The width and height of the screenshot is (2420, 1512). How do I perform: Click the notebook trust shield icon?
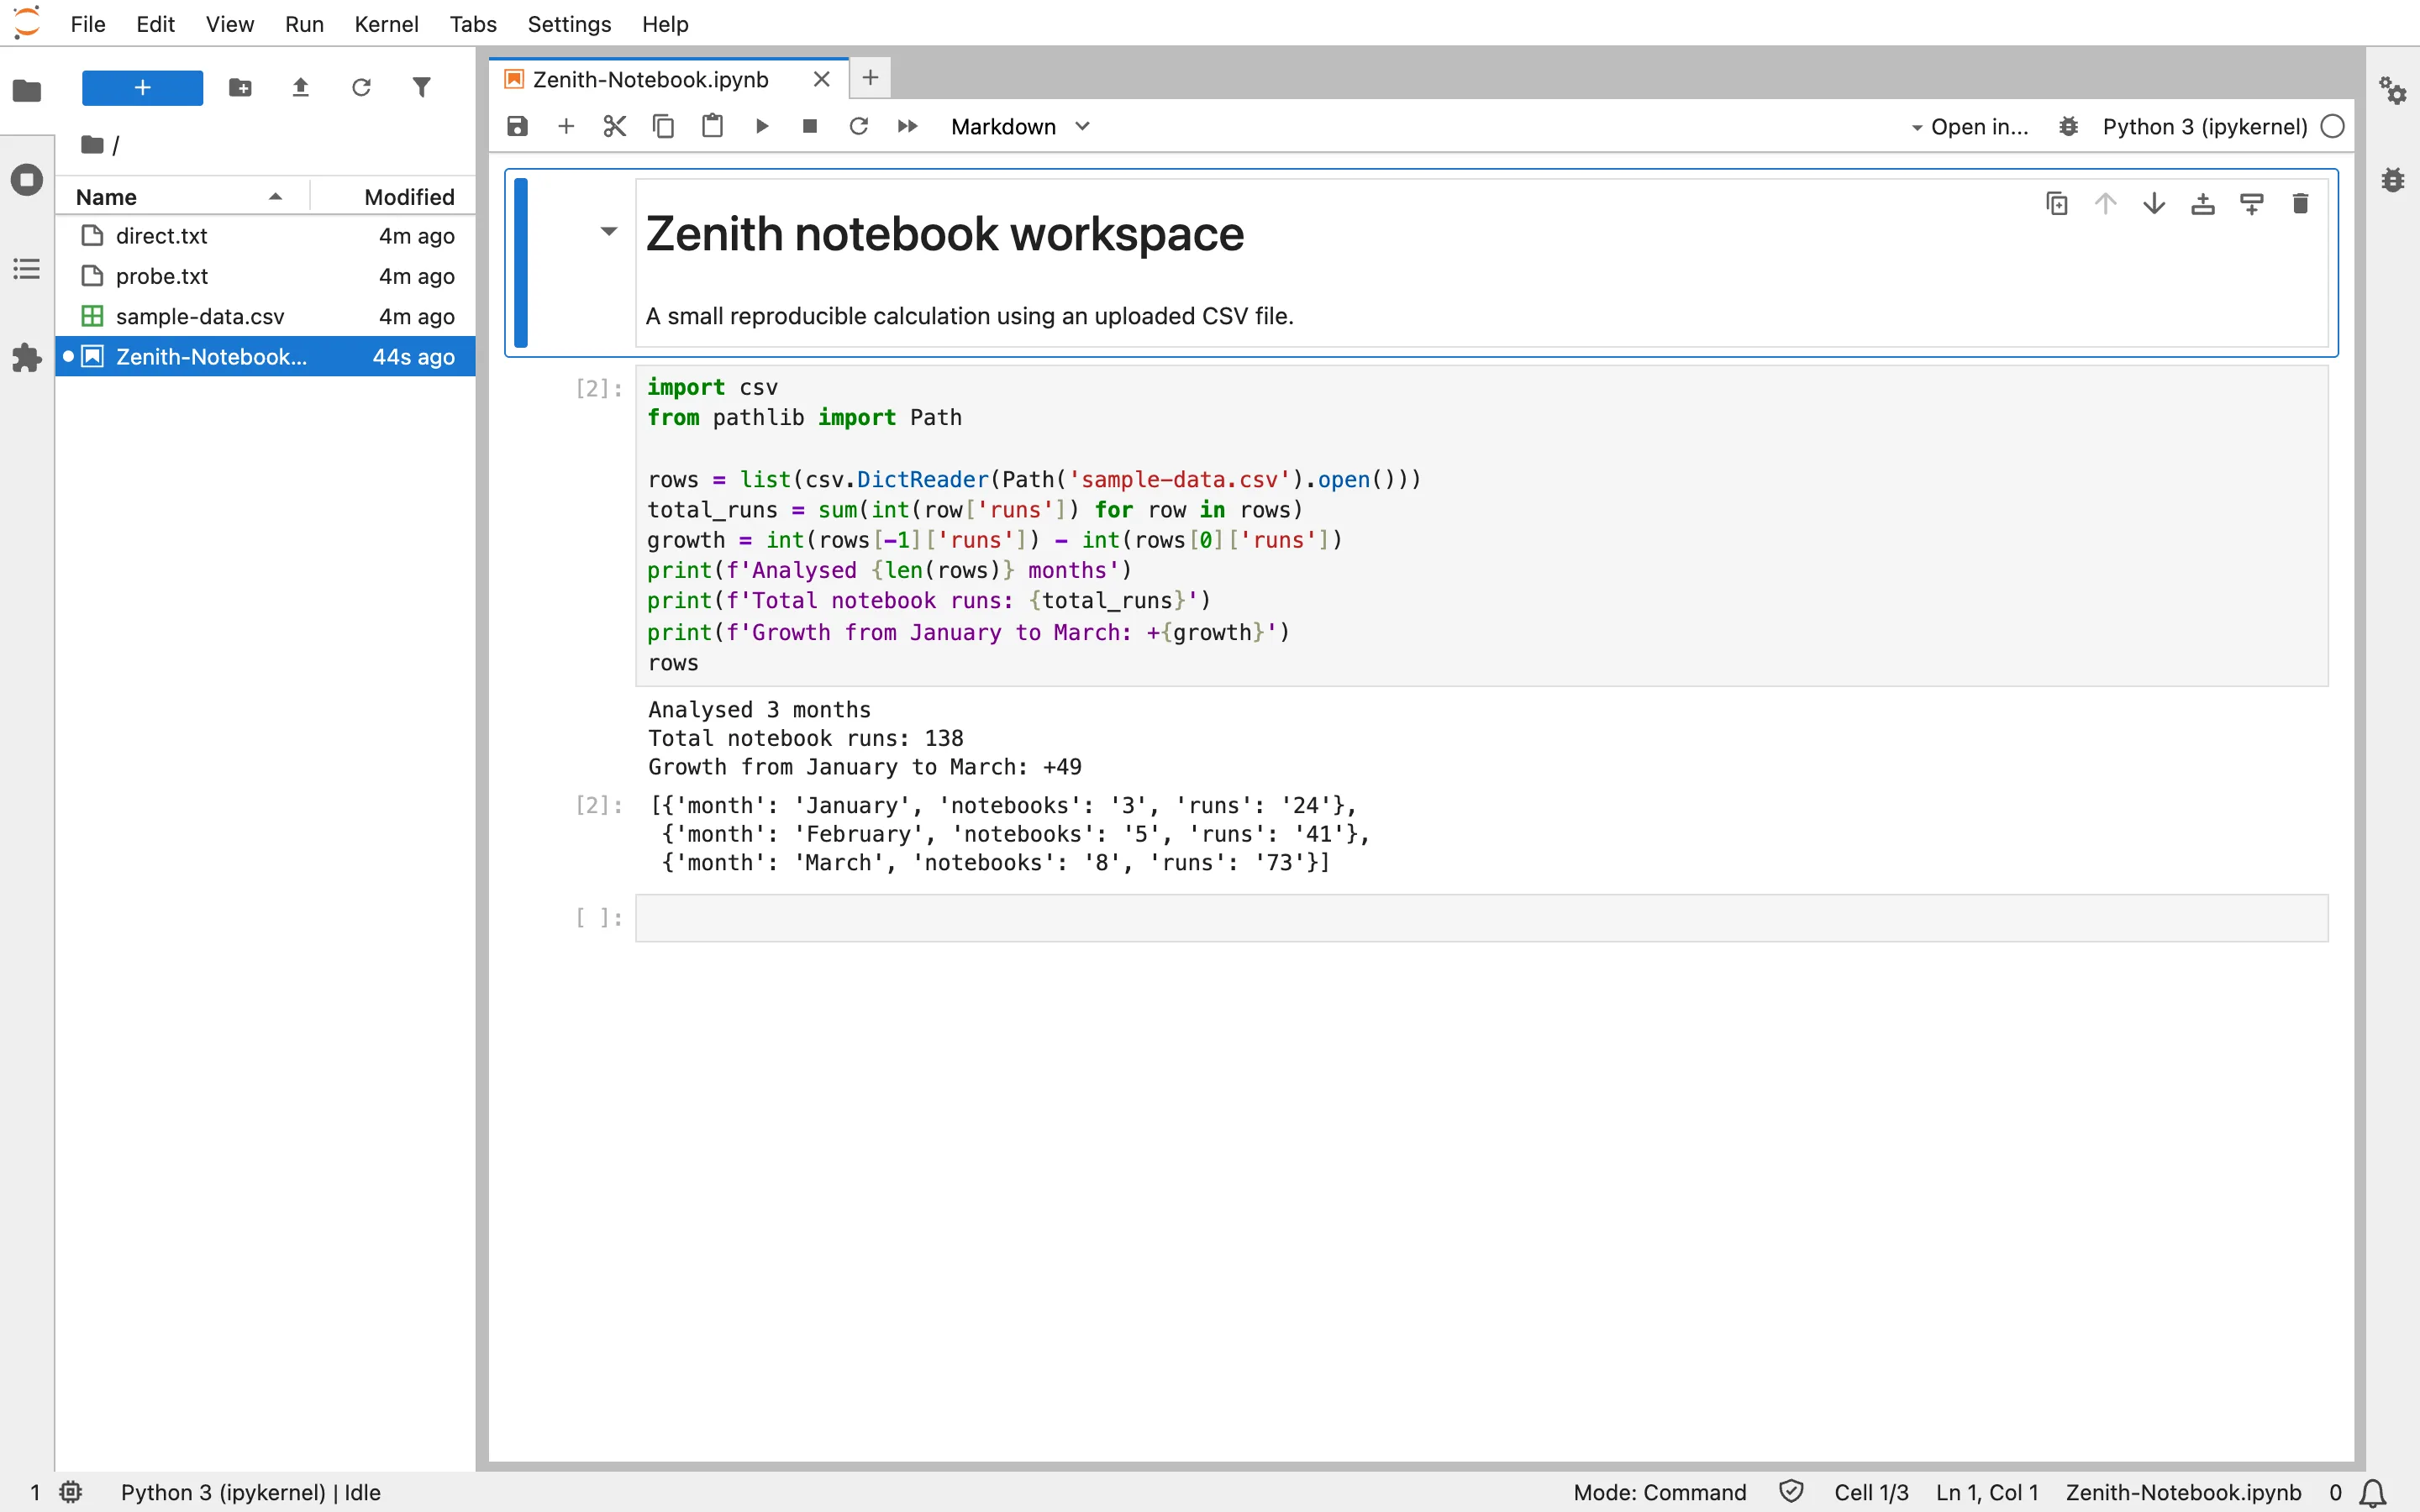(1791, 1492)
